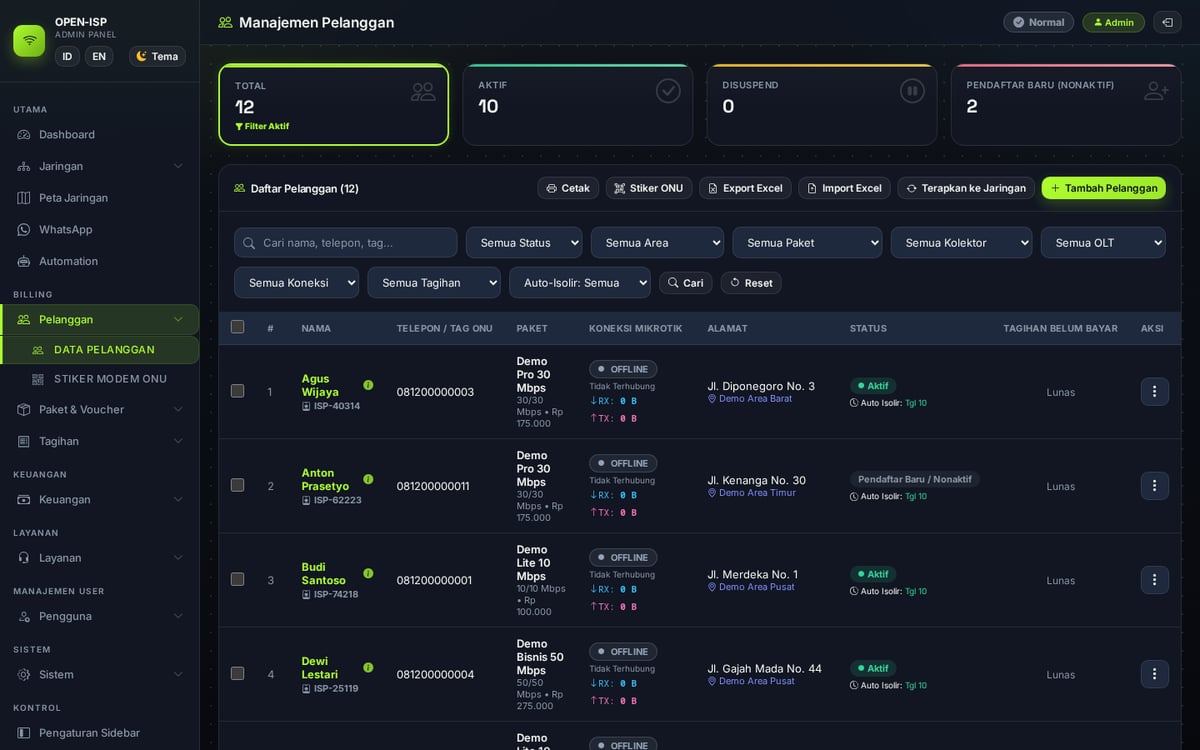1200x750 pixels.
Task: Click green info icon beside Agus Wijaya
Action: pos(368,385)
